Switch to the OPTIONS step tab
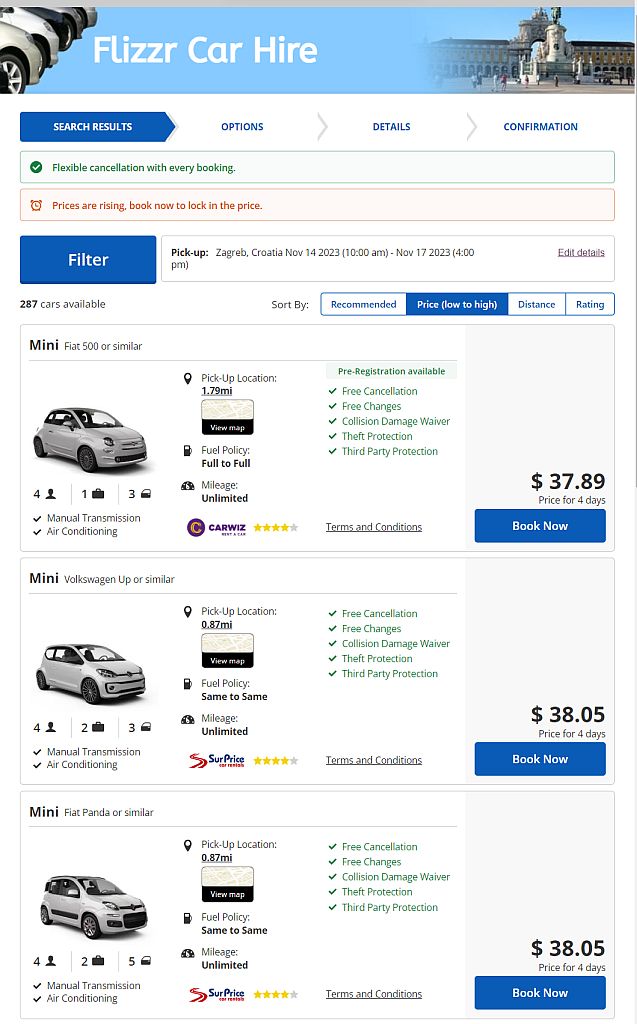The height and width of the screenshot is (1024, 637). point(242,127)
